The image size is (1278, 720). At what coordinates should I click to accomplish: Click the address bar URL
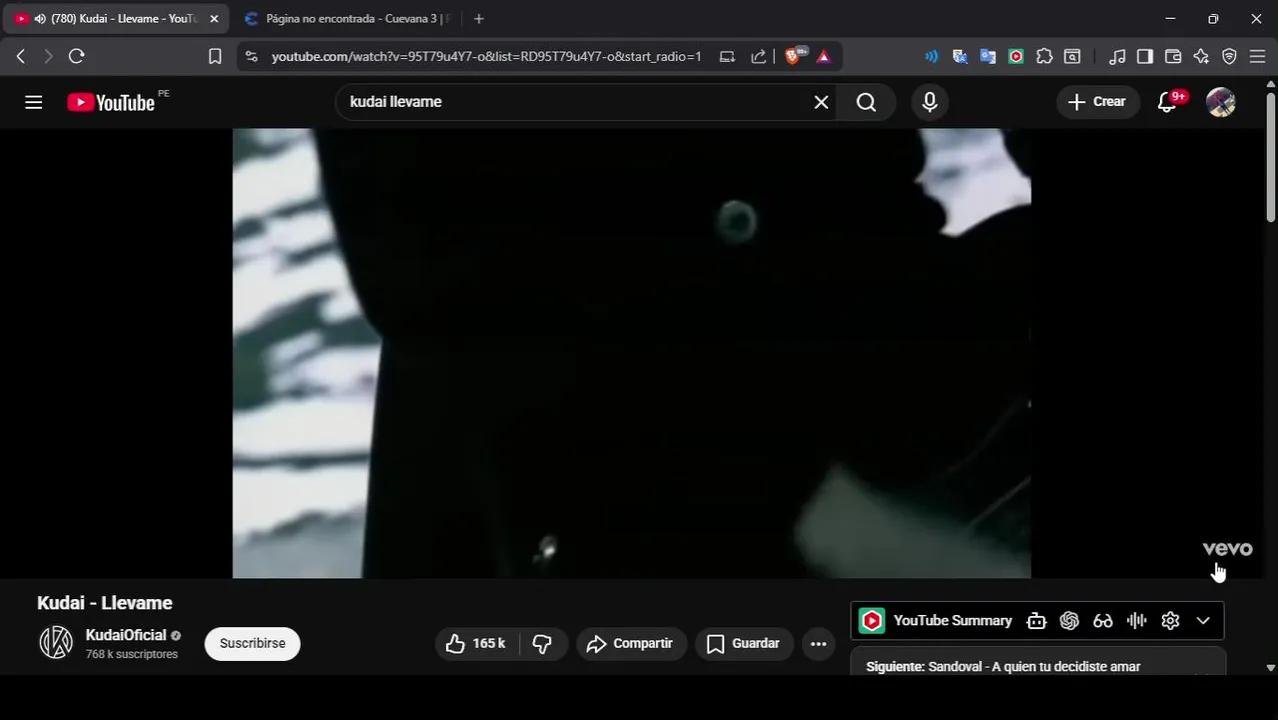tap(486, 57)
